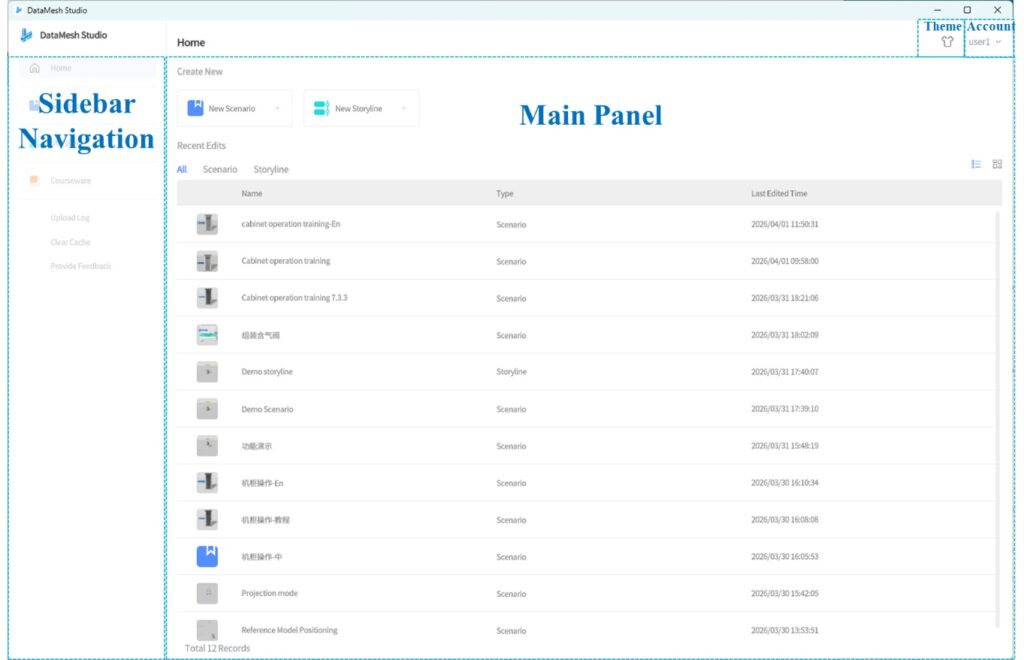Switch to grid view layout
This screenshot has height=660, width=1024.
(997, 164)
